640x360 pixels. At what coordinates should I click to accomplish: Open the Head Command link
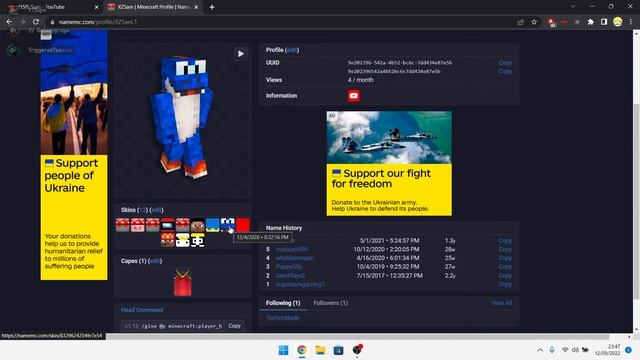pyautogui.click(x=142, y=310)
